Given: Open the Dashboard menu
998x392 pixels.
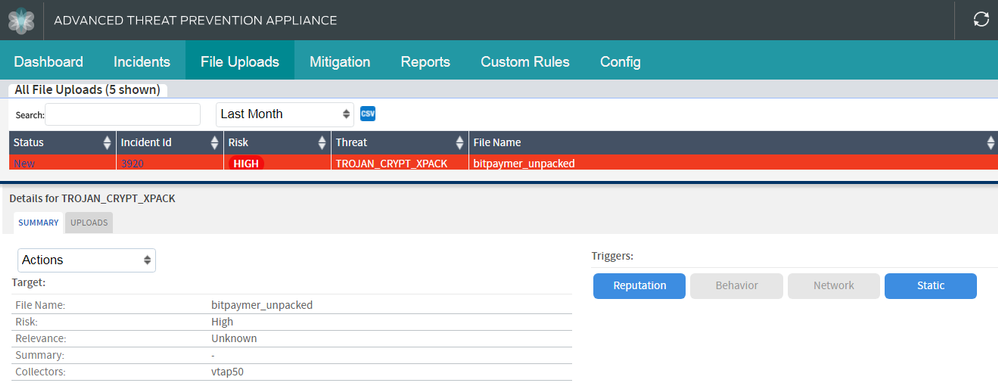Looking at the screenshot, I should (48, 62).
